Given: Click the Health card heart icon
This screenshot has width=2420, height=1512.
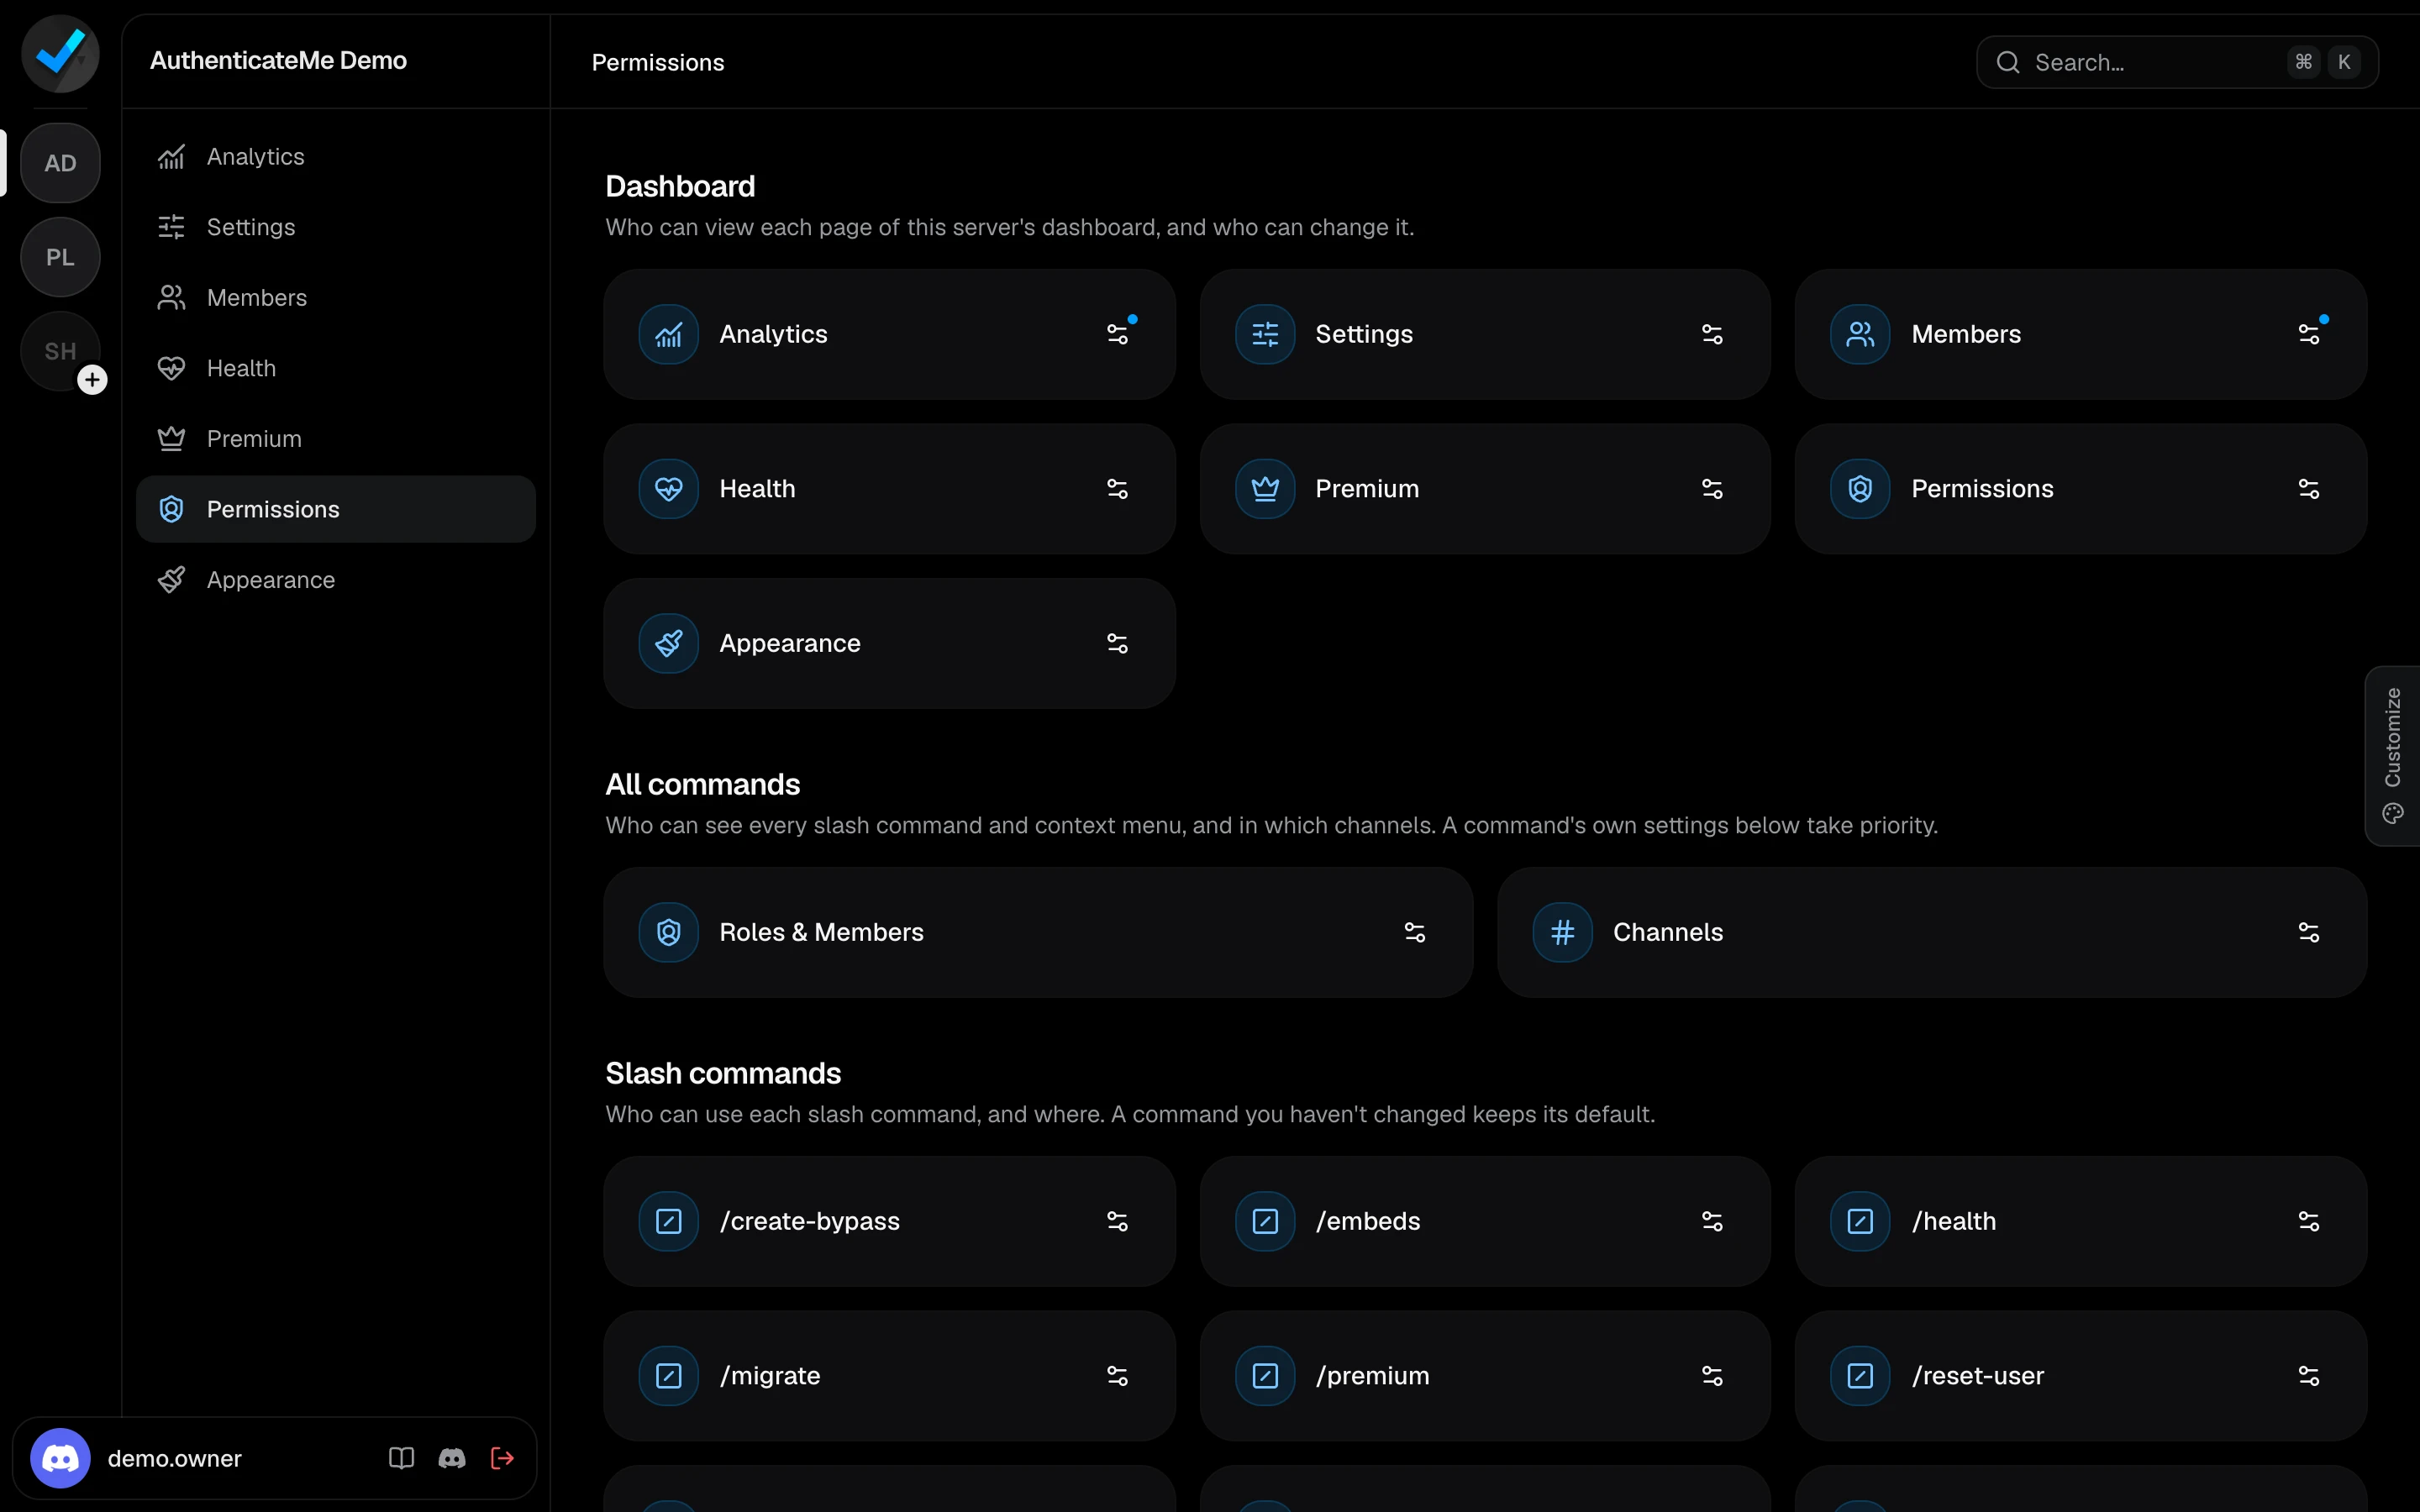Looking at the screenshot, I should 668,489.
